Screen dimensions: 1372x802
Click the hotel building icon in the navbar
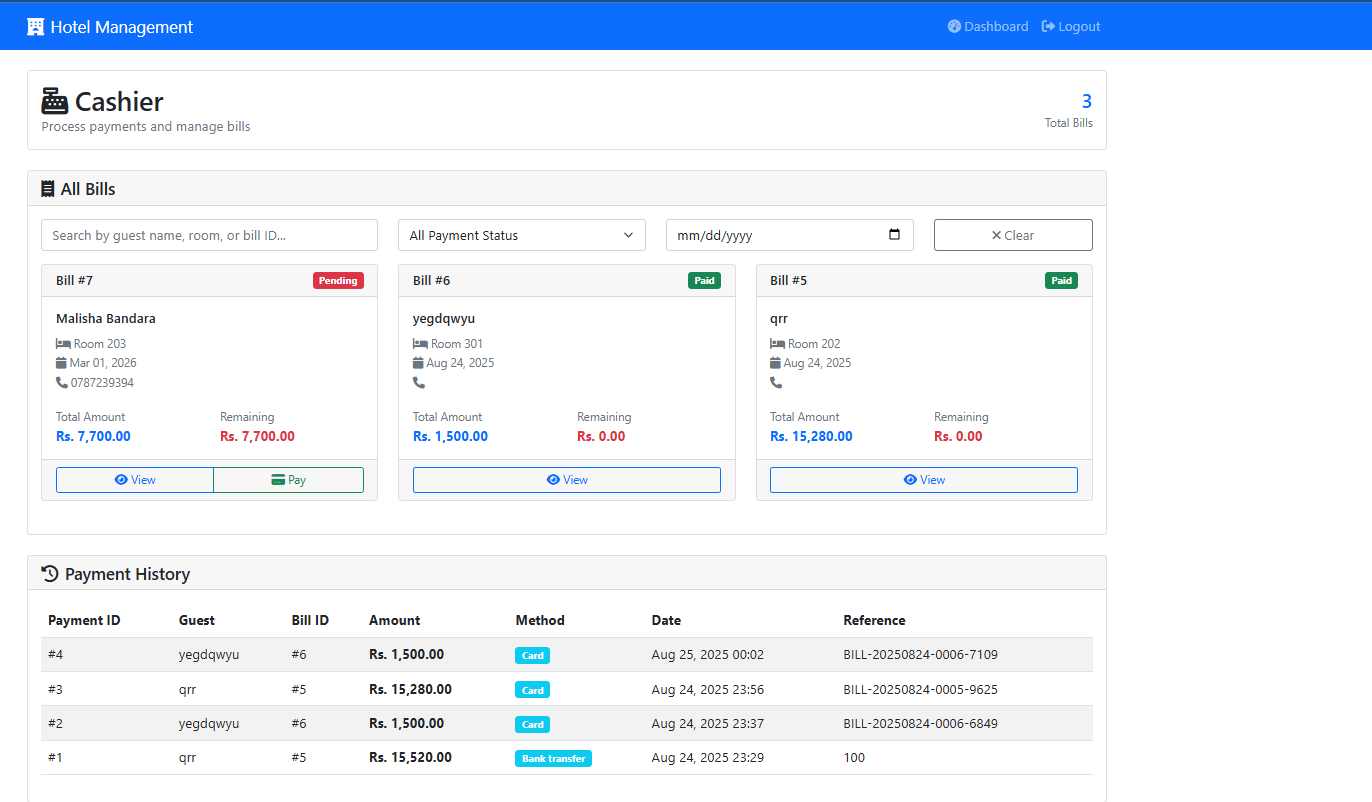click(x=37, y=25)
